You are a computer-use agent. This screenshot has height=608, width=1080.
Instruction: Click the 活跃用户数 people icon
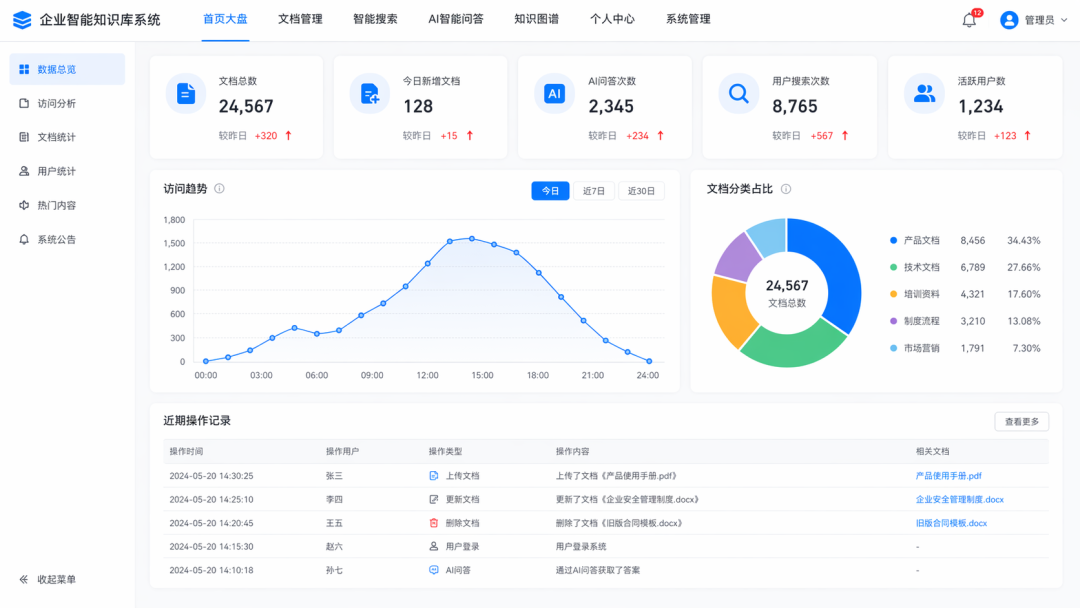(x=924, y=93)
